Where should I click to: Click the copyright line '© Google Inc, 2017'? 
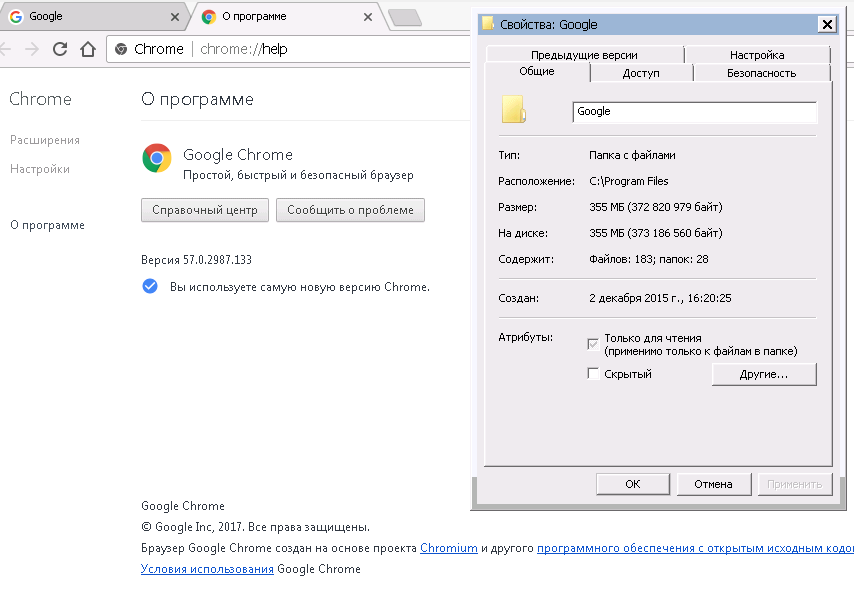(x=193, y=527)
